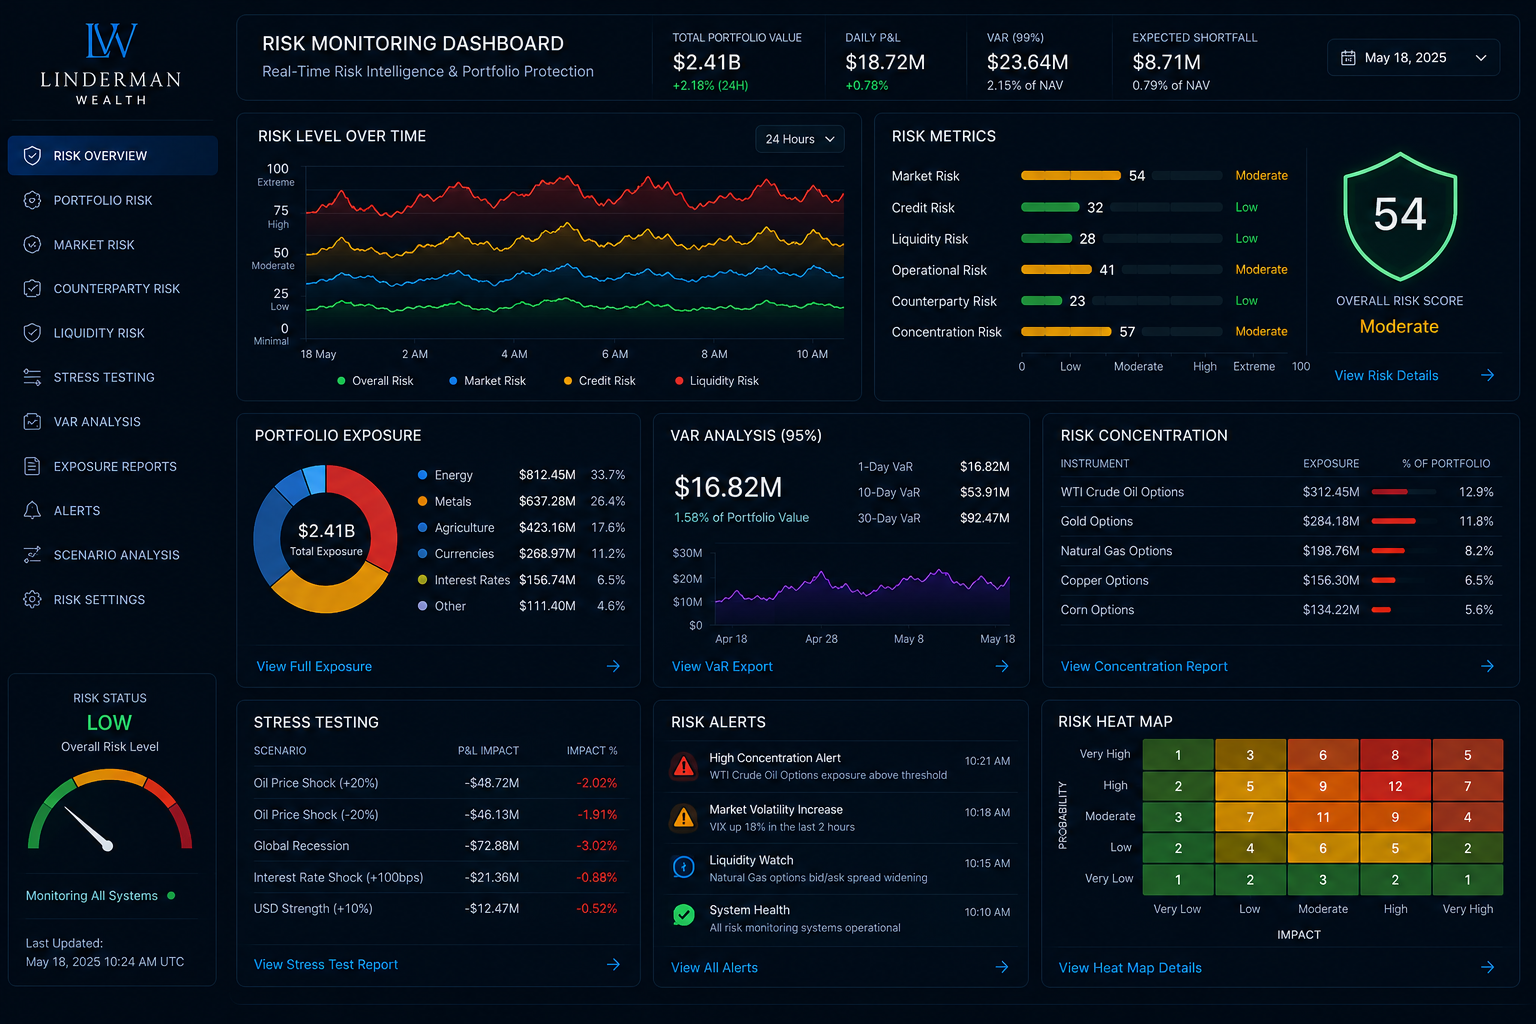The height and width of the screenshot is (1024, 1536).
Task: Open the View All Alerts link
Action: coord(714,967)
